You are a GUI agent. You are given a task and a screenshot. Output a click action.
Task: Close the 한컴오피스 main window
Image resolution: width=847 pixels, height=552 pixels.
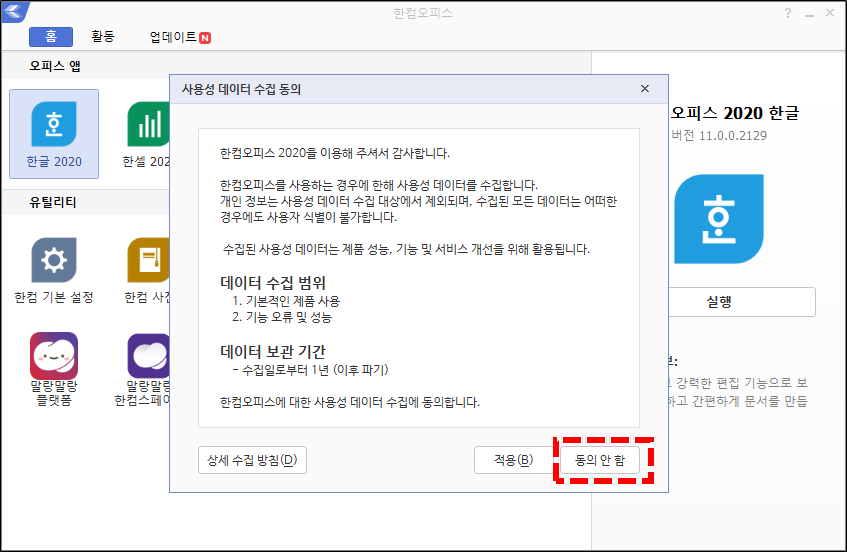click(x=830, y=13)
